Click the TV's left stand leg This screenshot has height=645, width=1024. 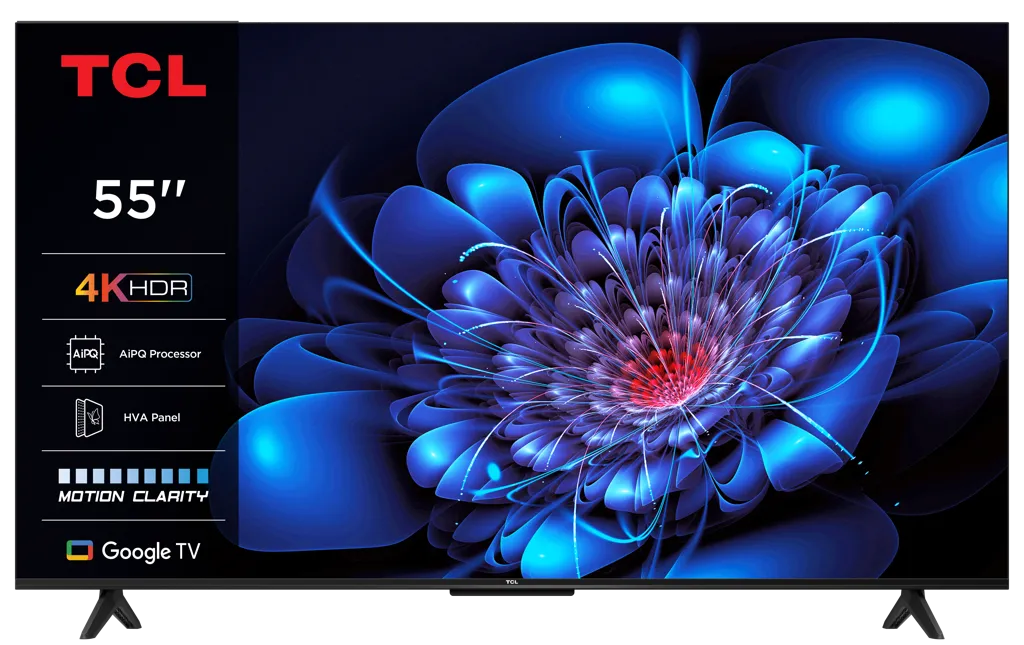click(110, 614)
